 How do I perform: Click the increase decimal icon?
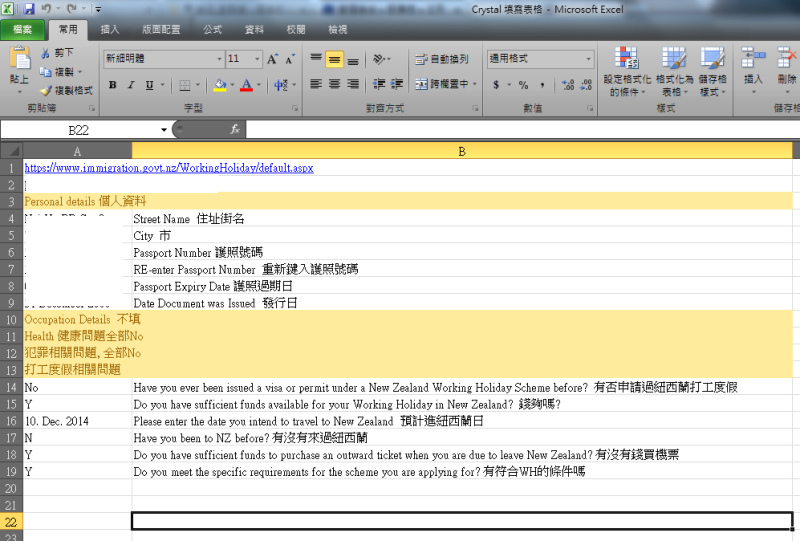(568, 85)
